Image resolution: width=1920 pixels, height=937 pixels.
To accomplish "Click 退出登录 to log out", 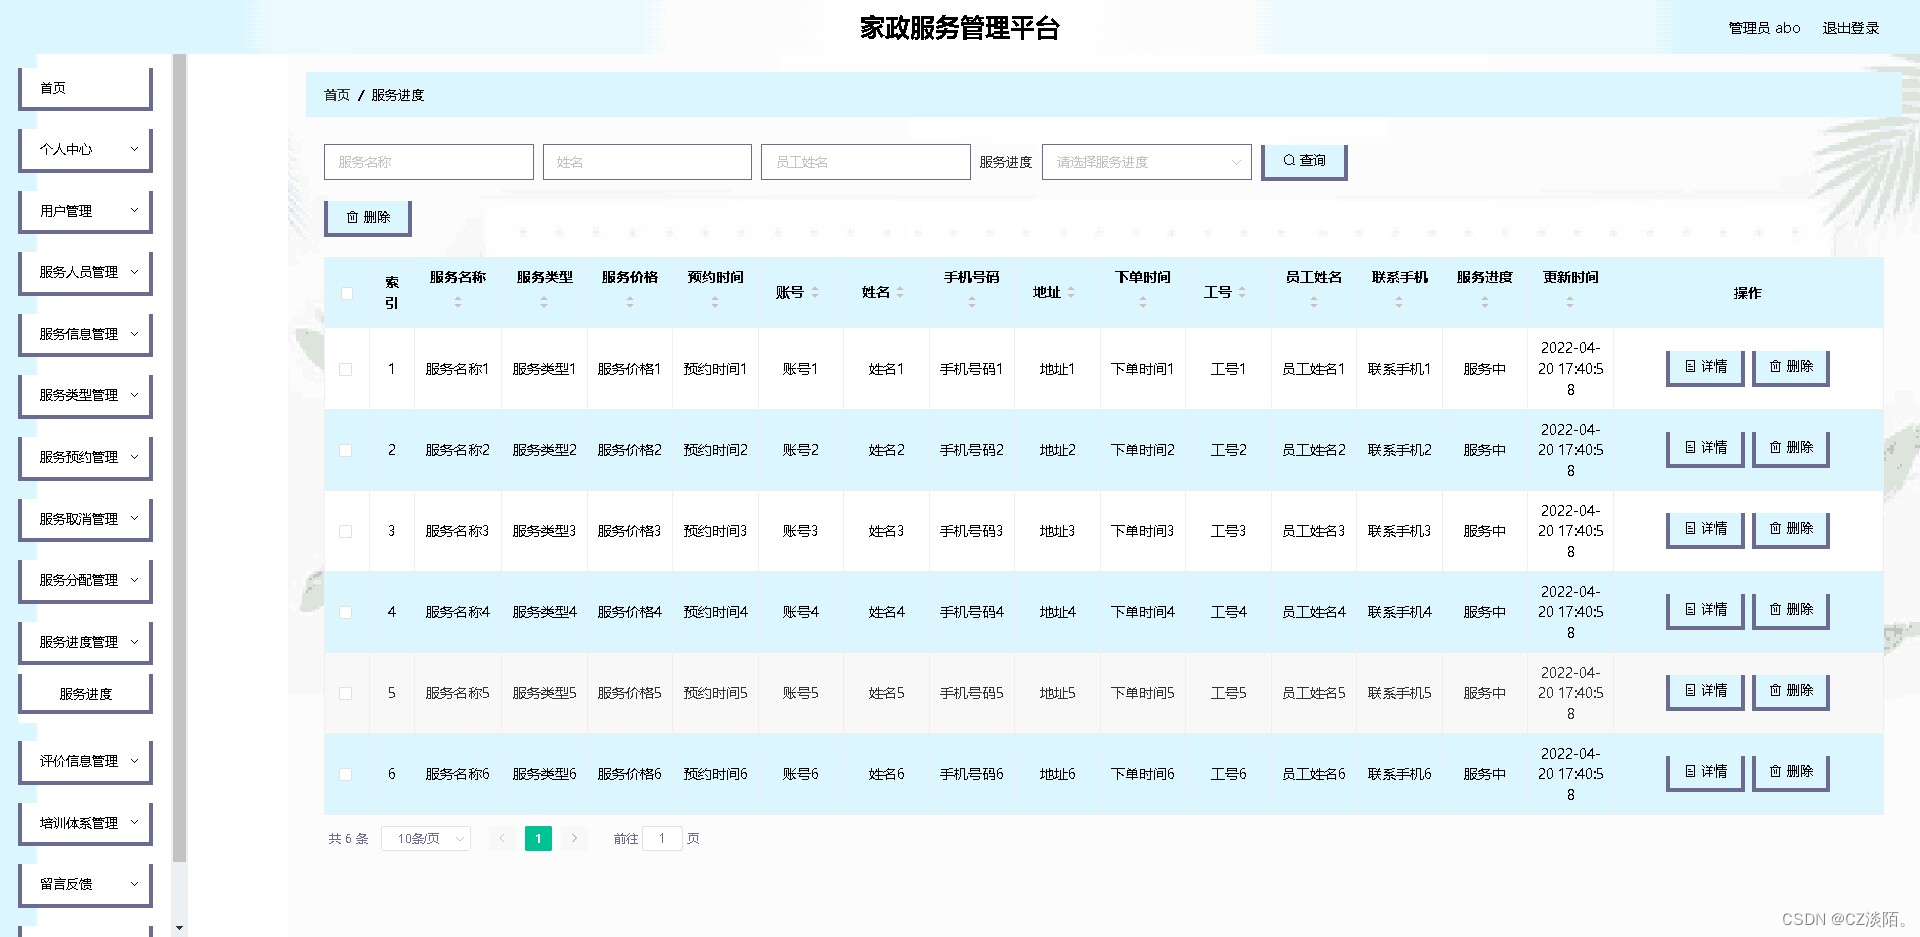I will (x=1850, y=28).
